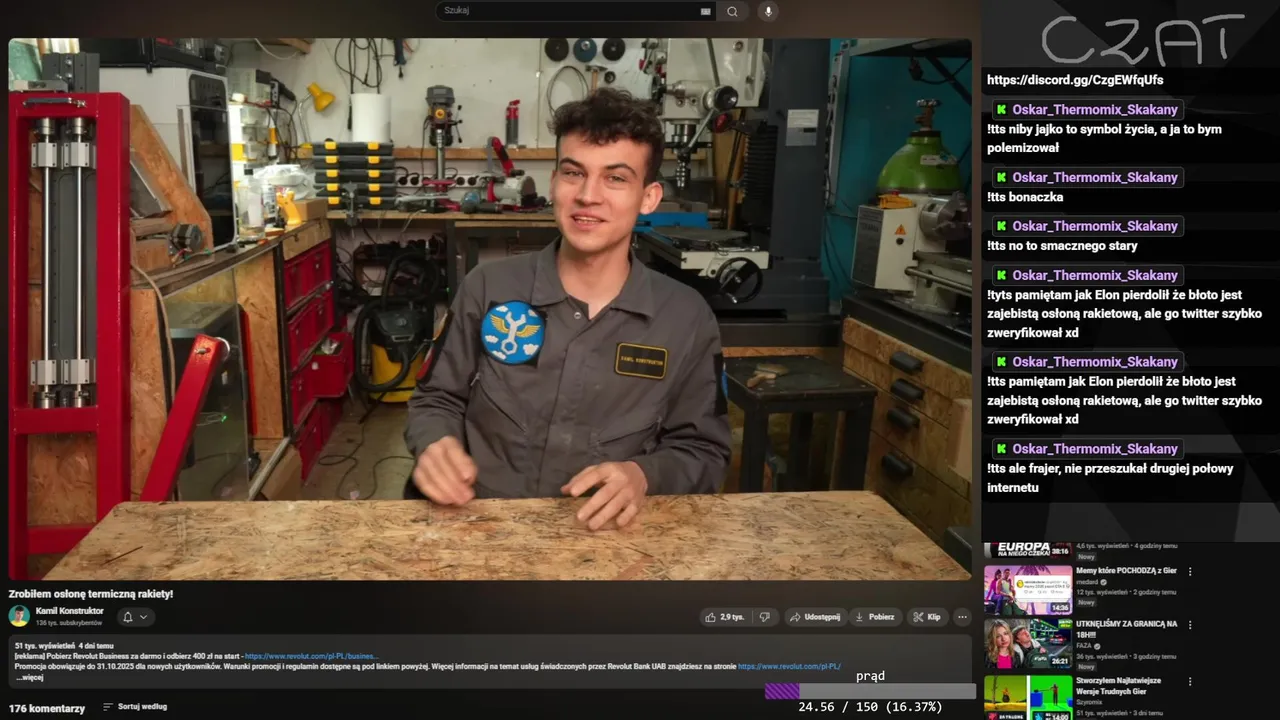
Task: Click the on-screen keyboard icon in search field
Action: (706, 11)
